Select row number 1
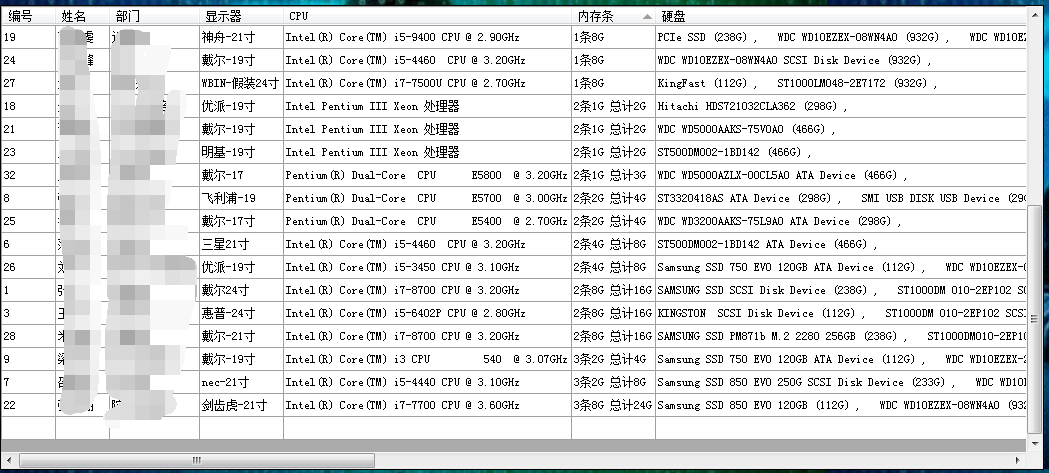The image size is (1049, 473). click(x=28, y=290)
